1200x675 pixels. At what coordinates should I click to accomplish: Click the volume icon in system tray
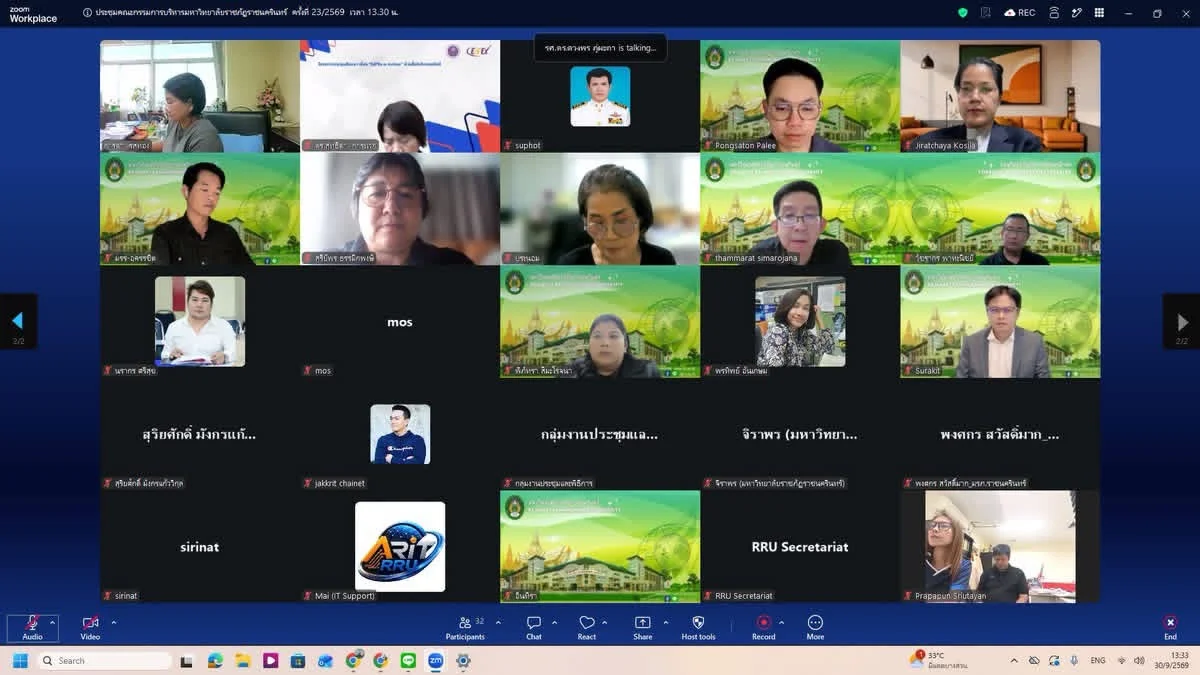(1139, 661)
